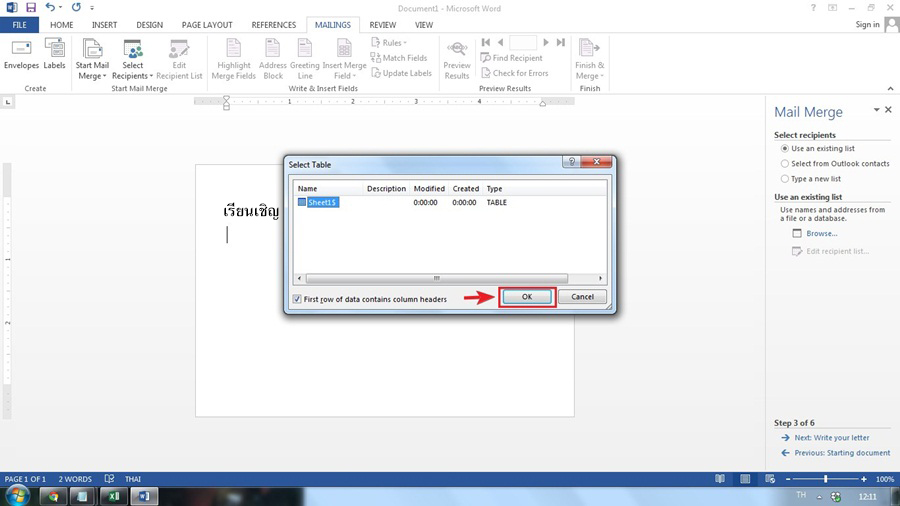Open Chrome from the taskbar

pos(53,496)
